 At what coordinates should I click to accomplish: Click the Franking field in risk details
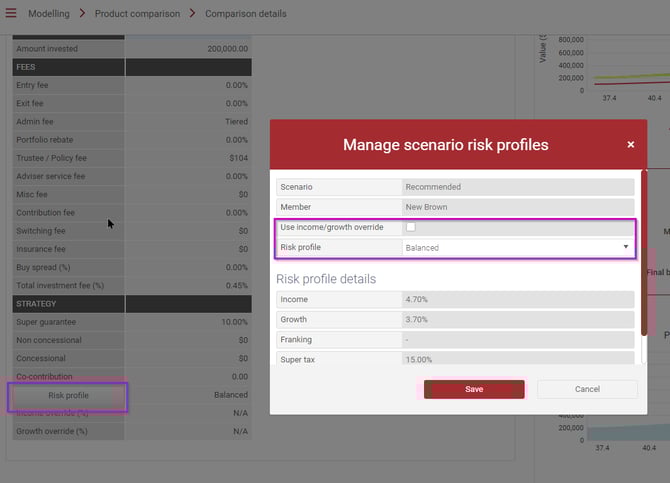coord(517,340)
